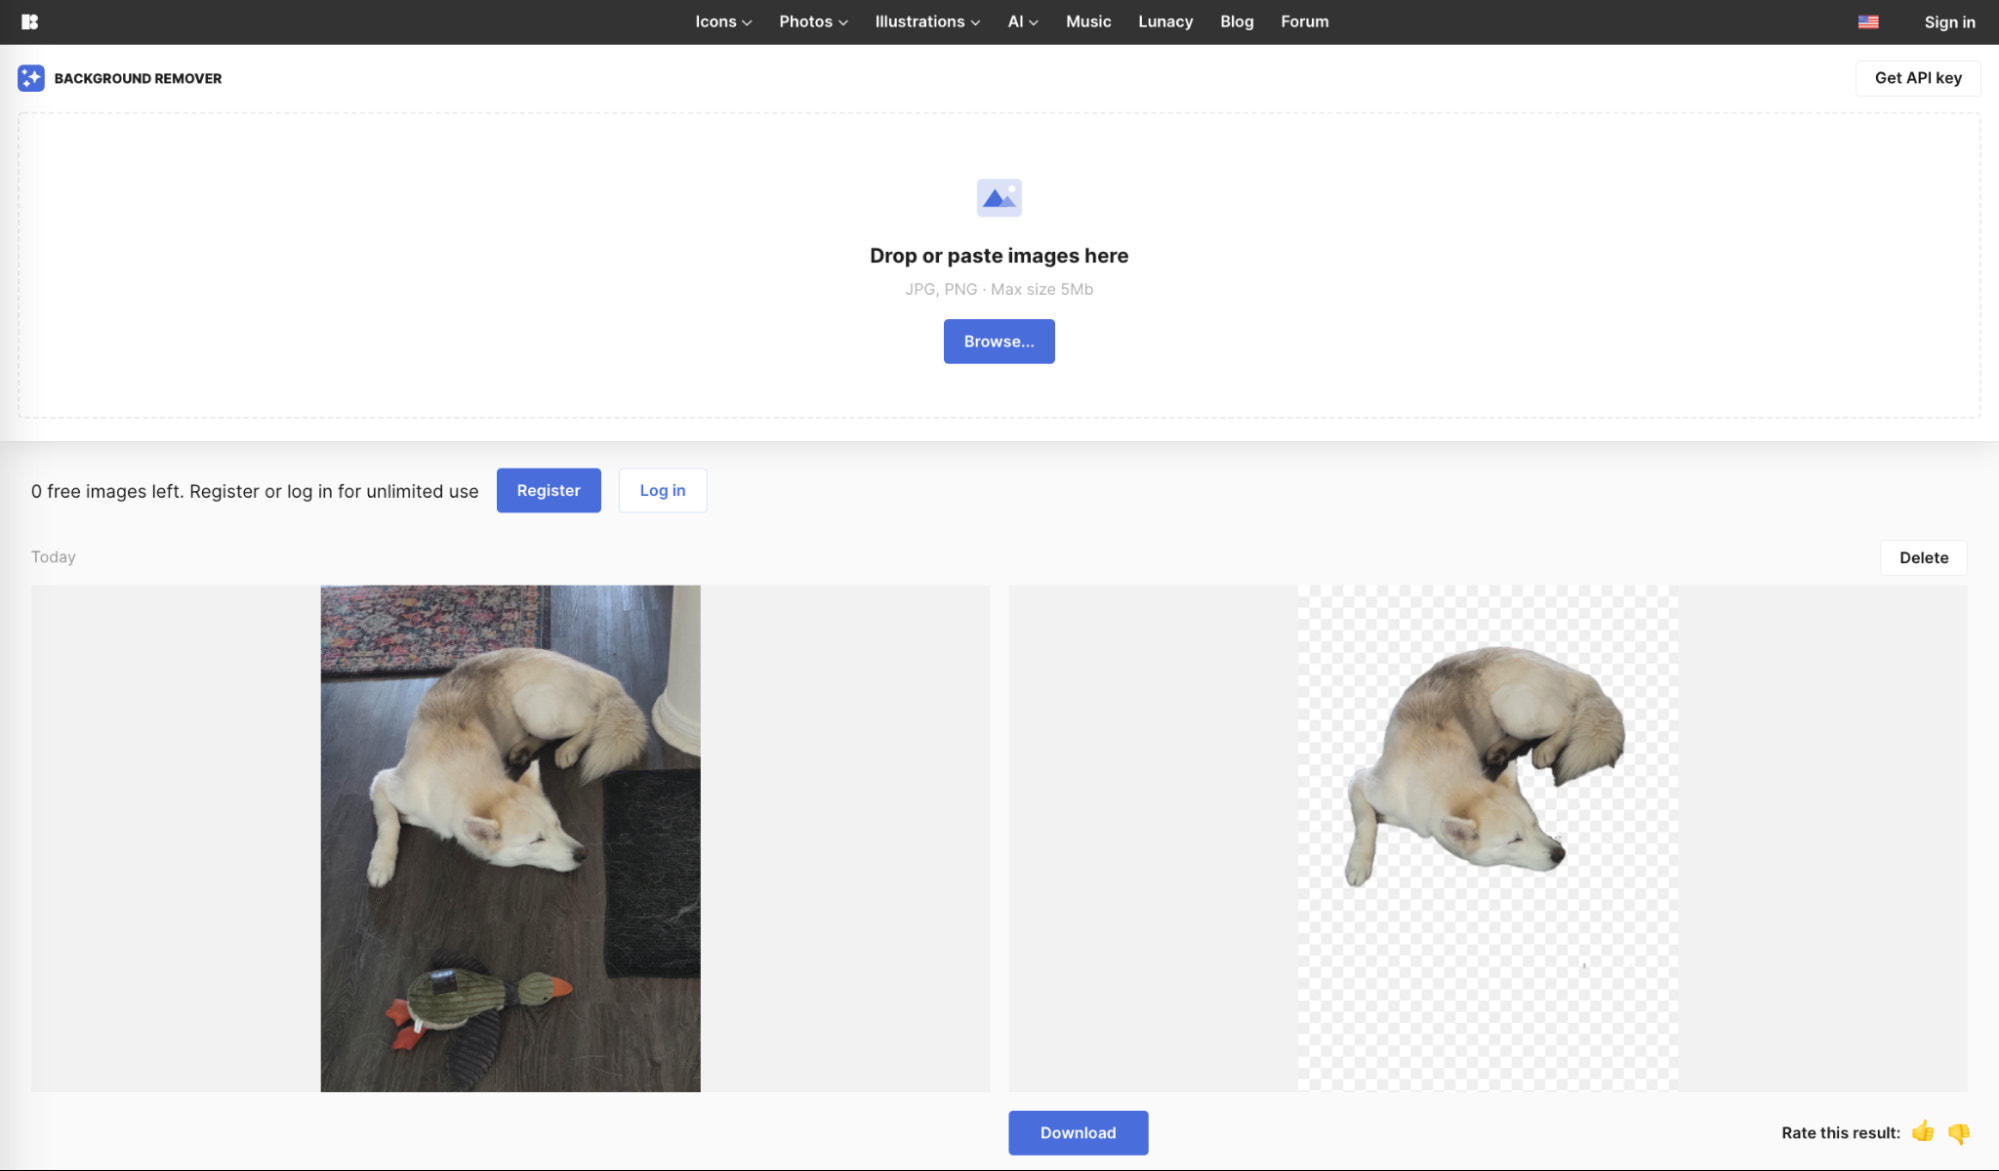Open the Photos dropdown menu
The image size is (1999, 1171).
click(x=812, y=21)
